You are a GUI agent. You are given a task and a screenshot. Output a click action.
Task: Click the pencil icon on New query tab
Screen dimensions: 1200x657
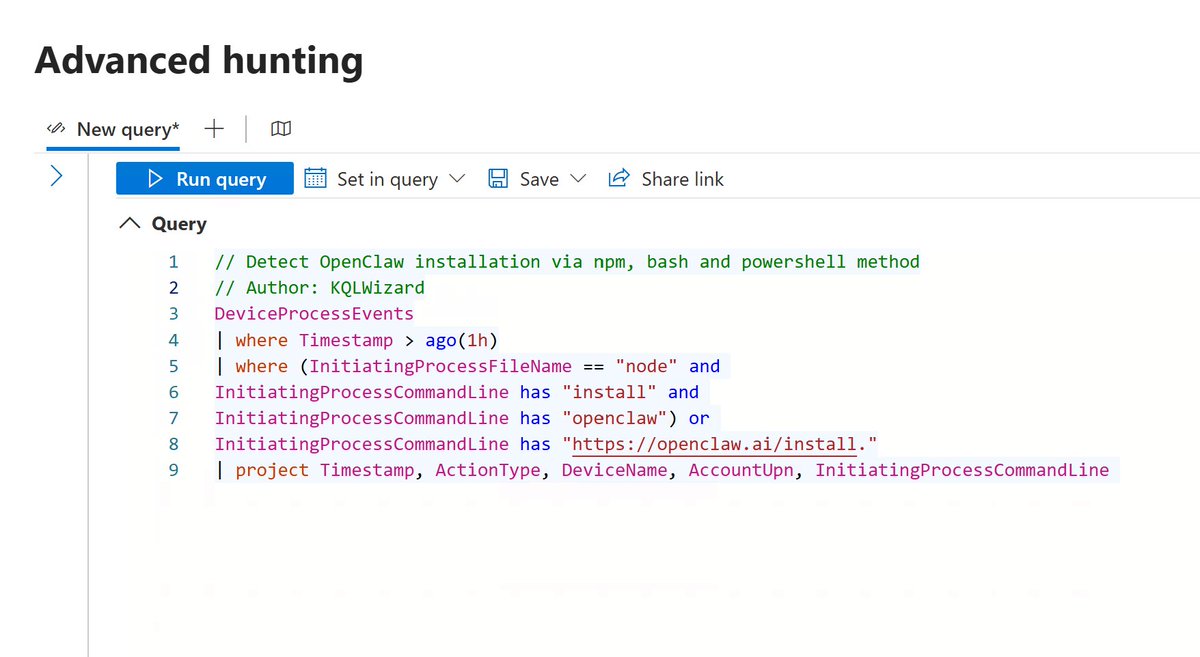[x=56, y=129]
